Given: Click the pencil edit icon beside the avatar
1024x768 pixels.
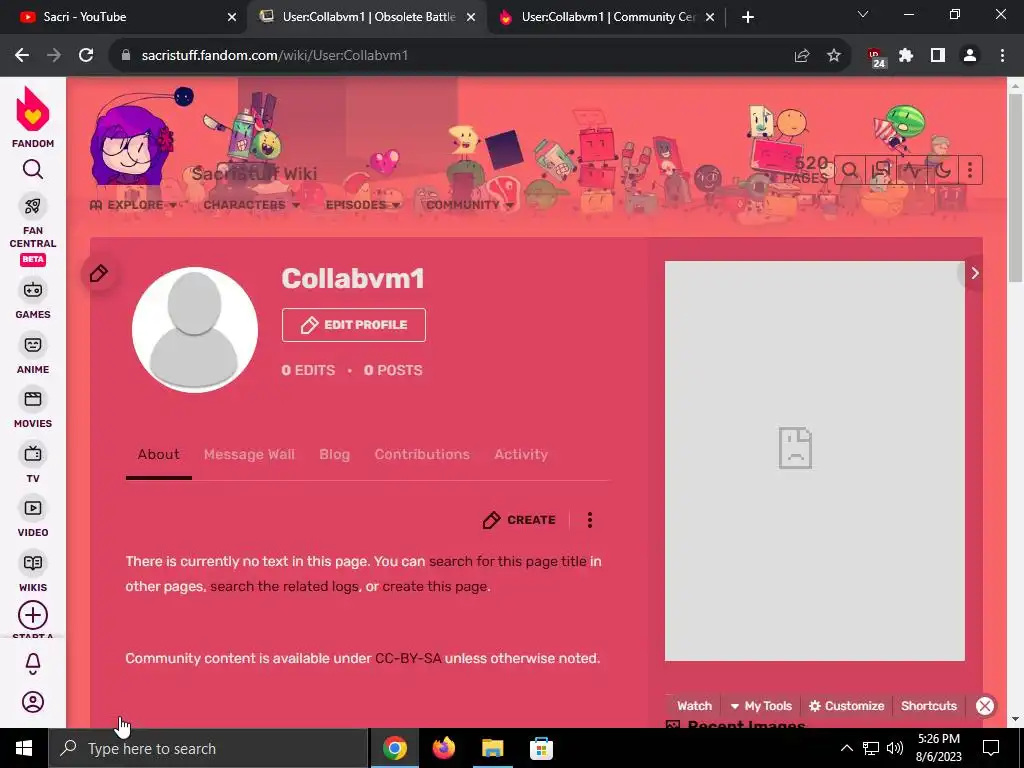Looking at the screenshot, I should [x=99, y=273].
